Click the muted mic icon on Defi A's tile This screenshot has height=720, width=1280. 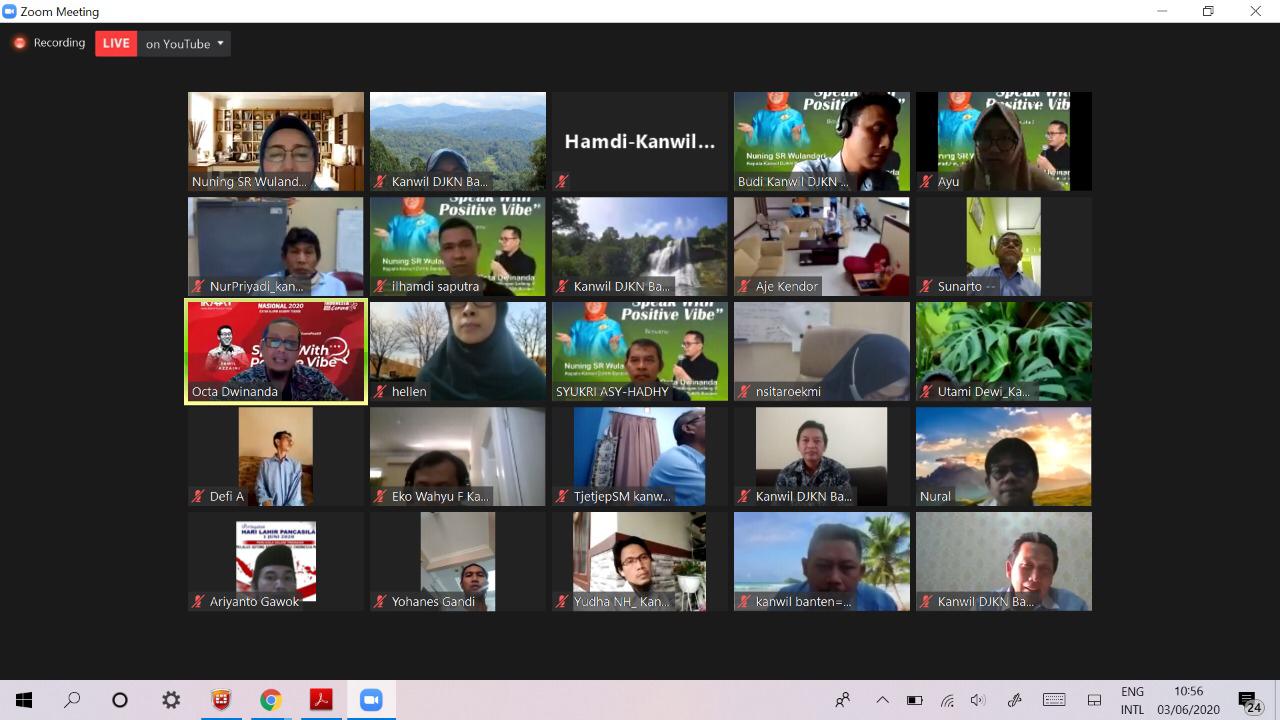click(198, 497)
